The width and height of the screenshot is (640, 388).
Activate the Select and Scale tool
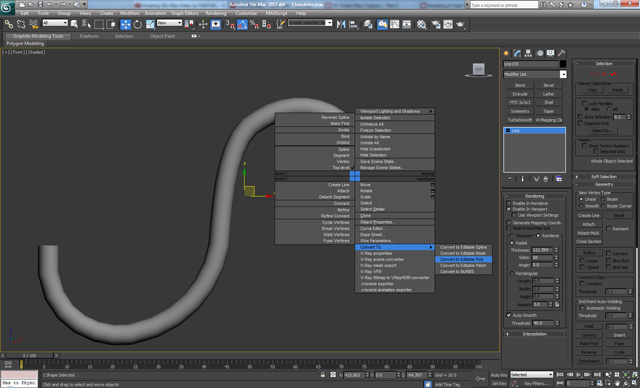coord(150,24)
